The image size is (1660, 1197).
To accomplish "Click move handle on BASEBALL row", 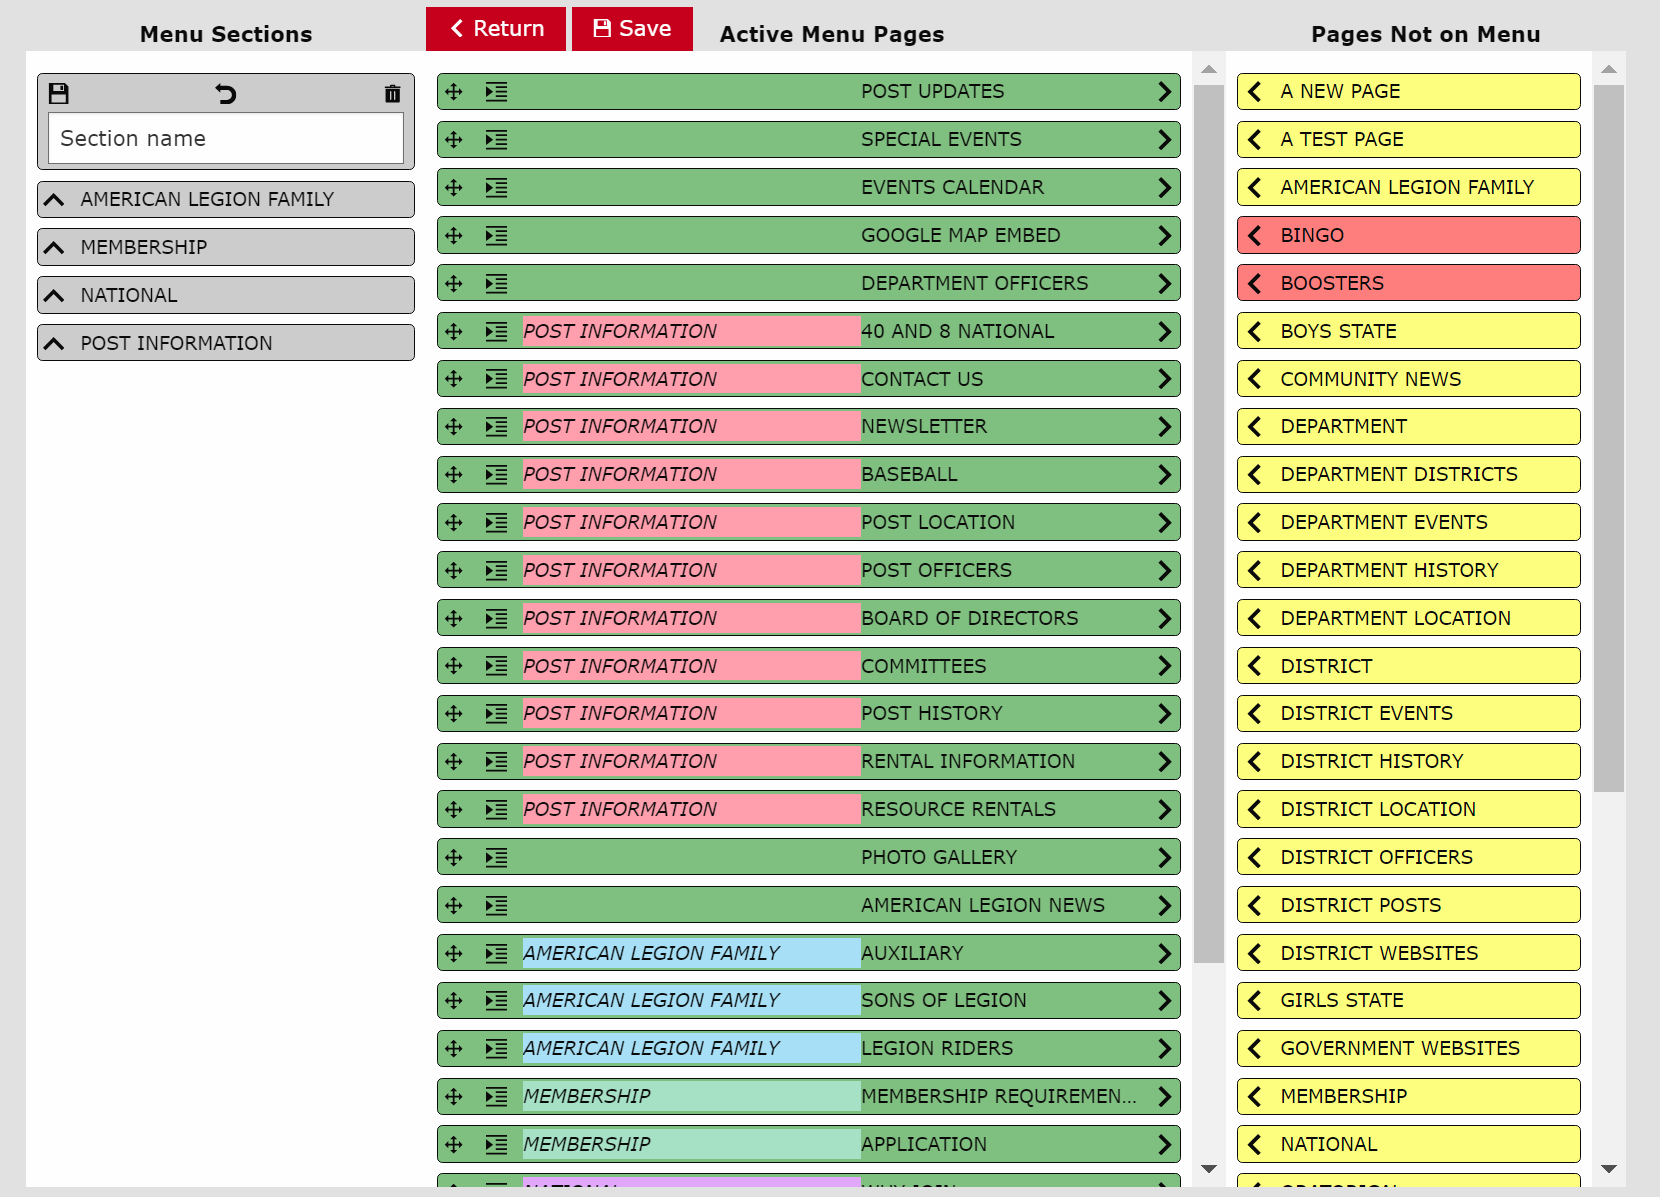I will [454, 475].
